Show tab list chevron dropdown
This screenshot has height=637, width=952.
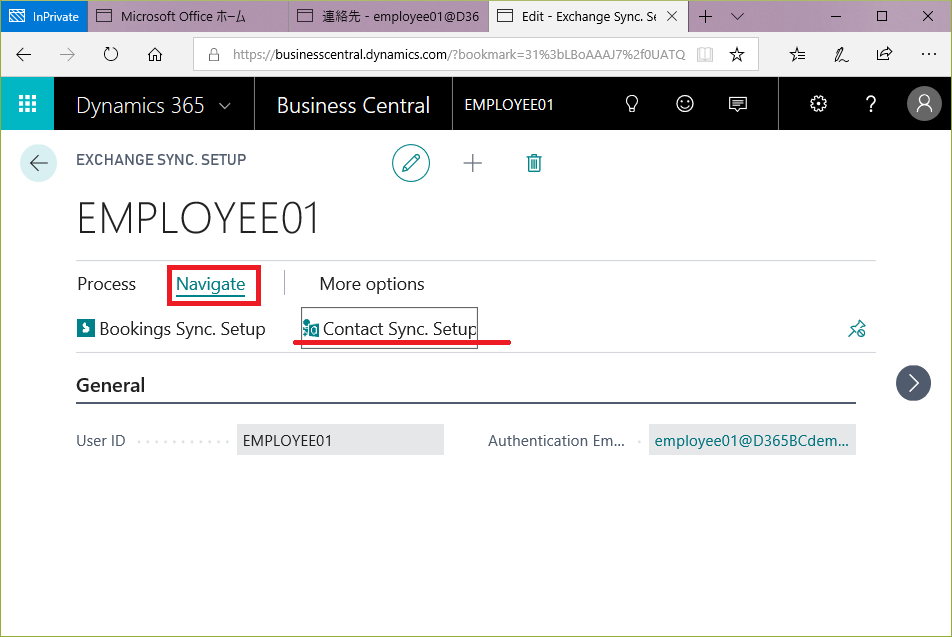(737, 16)
